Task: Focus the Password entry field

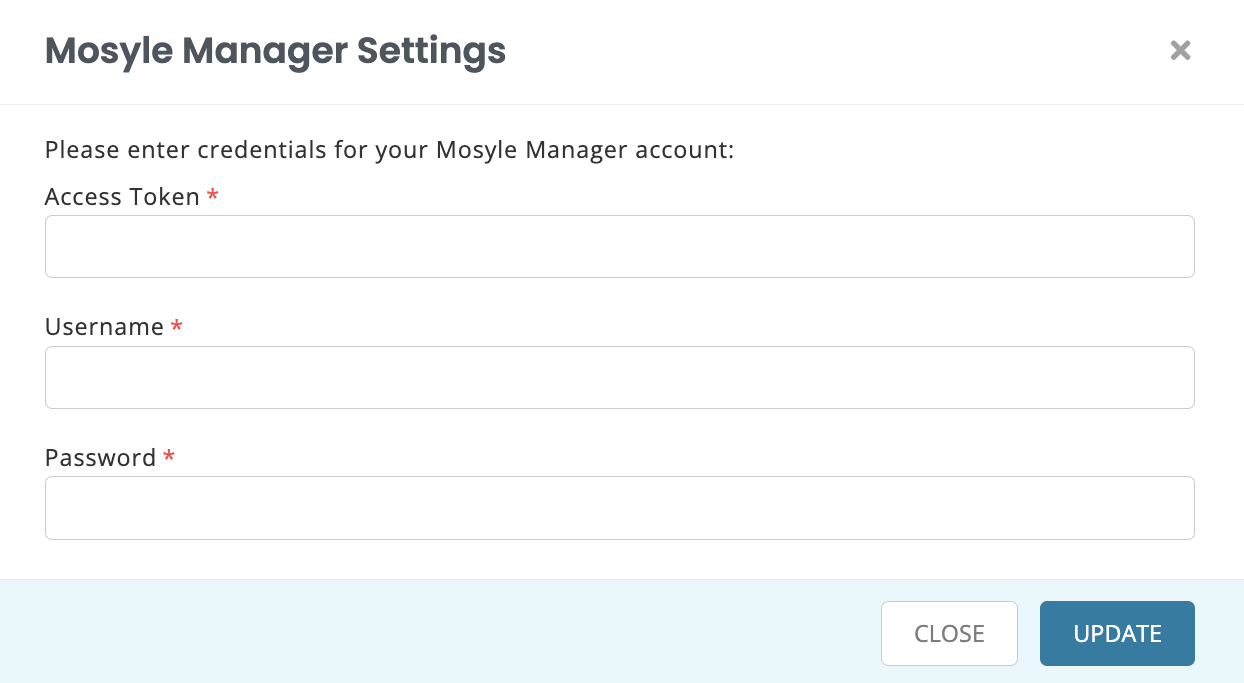Action: 619,508
